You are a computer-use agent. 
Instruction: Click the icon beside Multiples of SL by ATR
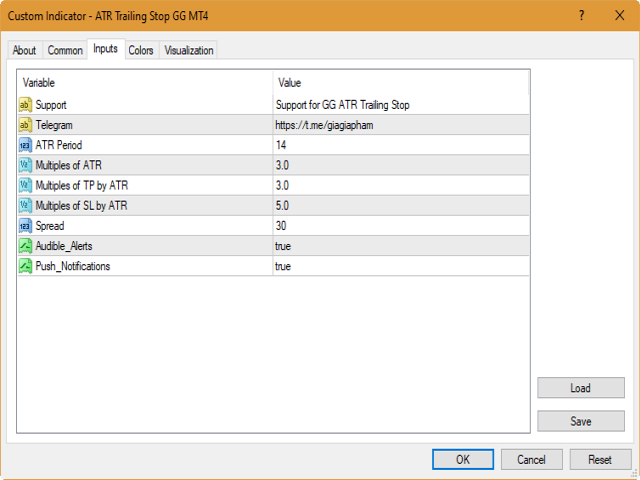pos(25,206)
